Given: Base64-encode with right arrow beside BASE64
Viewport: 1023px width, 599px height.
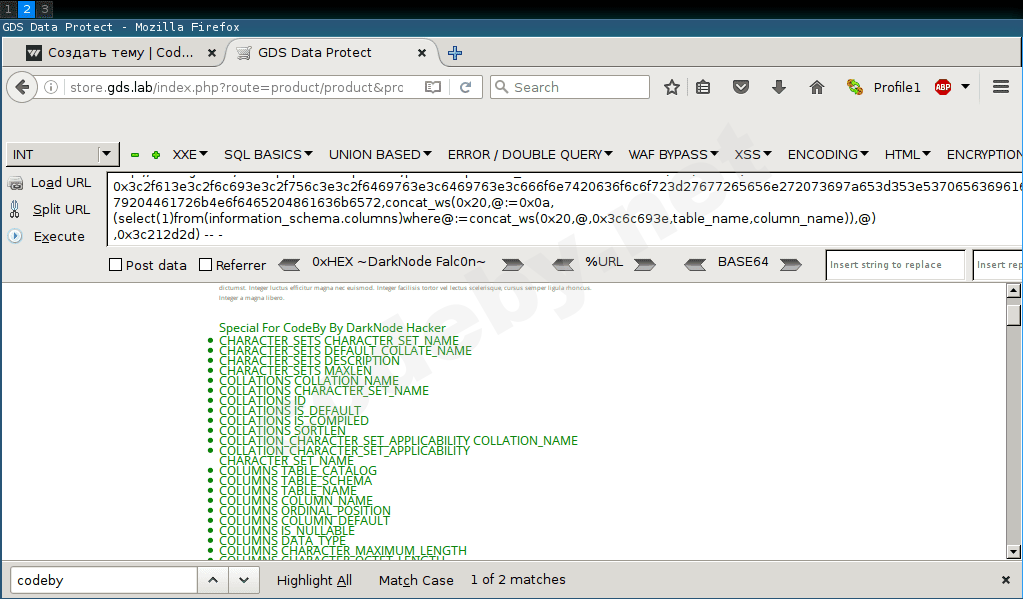Looking at the screenshot, I should 791,264.
